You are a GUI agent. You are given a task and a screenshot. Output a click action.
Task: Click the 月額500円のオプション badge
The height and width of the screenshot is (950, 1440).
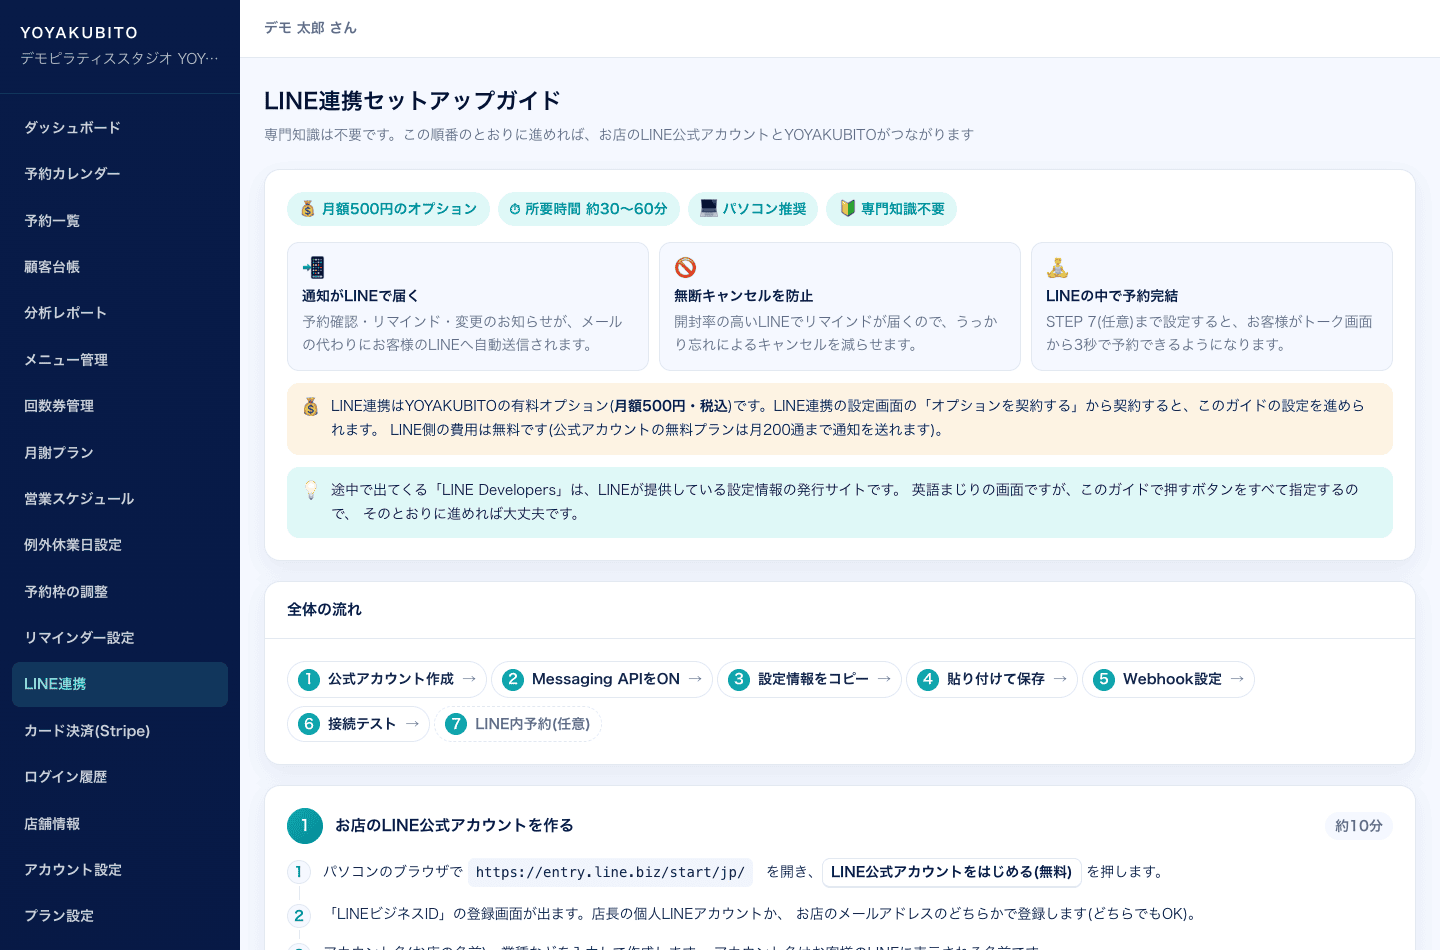click(x=388, y=209)
